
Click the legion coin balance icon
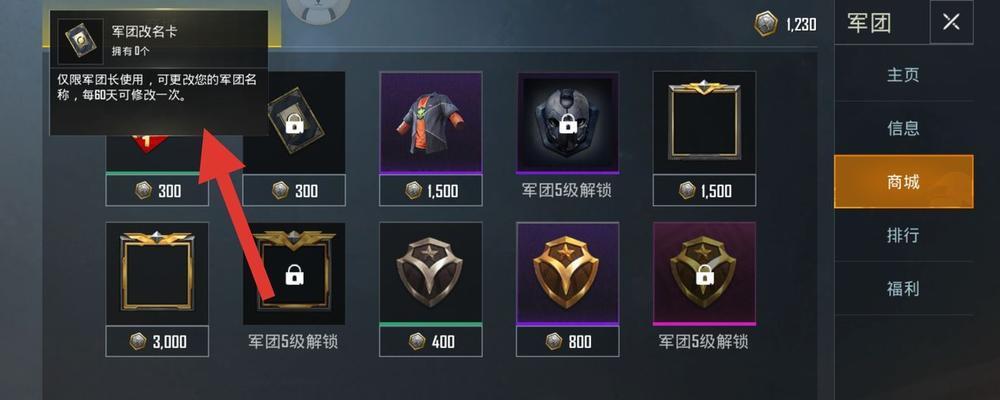click(766, 24)
